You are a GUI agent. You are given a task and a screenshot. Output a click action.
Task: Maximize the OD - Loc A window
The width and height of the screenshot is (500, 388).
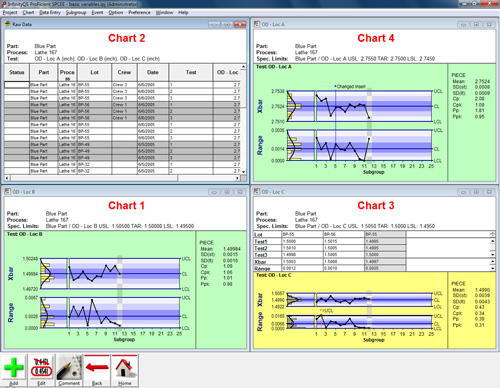(476, 24)
